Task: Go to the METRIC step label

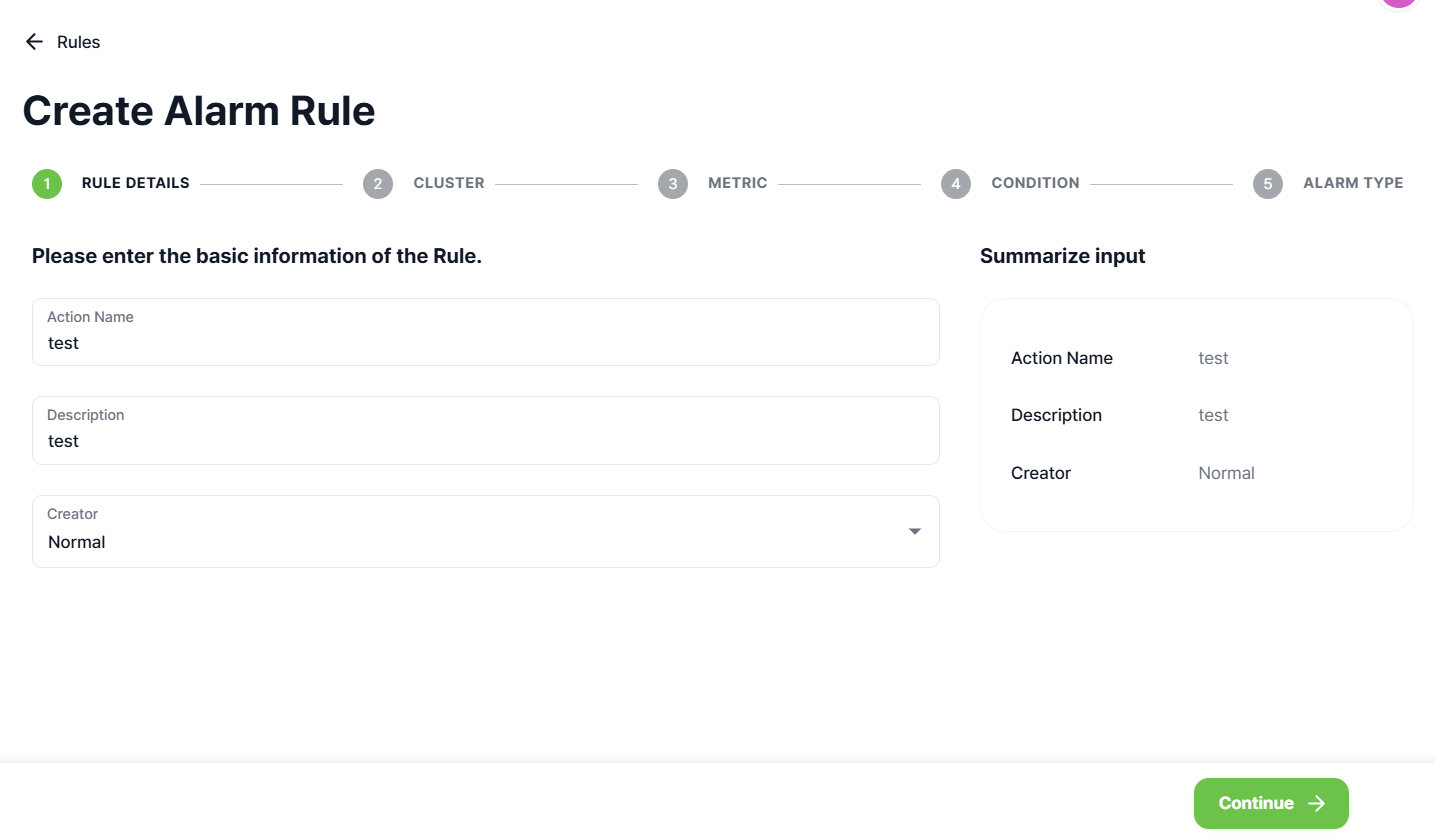Action: [738, 183]
